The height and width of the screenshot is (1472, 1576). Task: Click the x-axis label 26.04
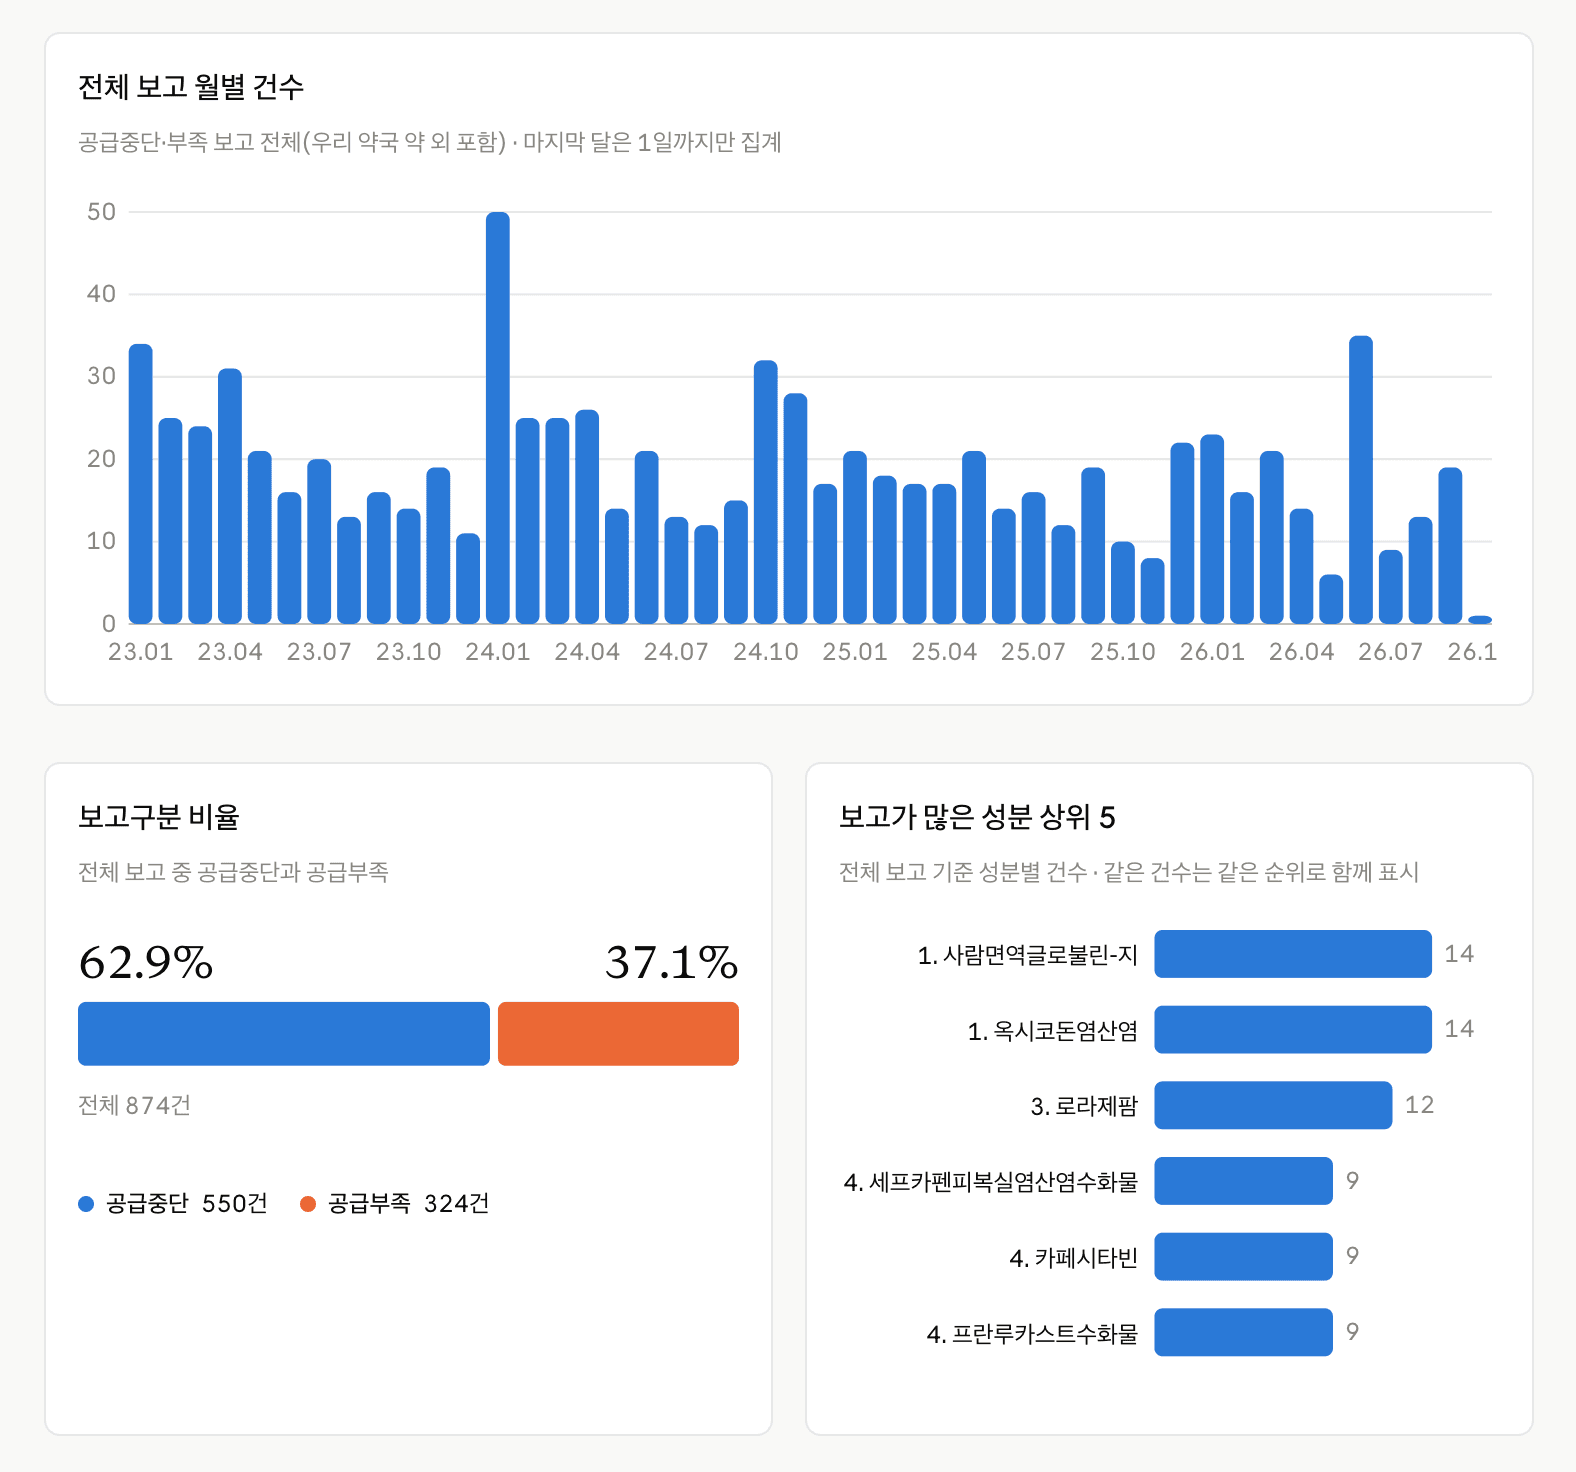(x=1301, y=652)
